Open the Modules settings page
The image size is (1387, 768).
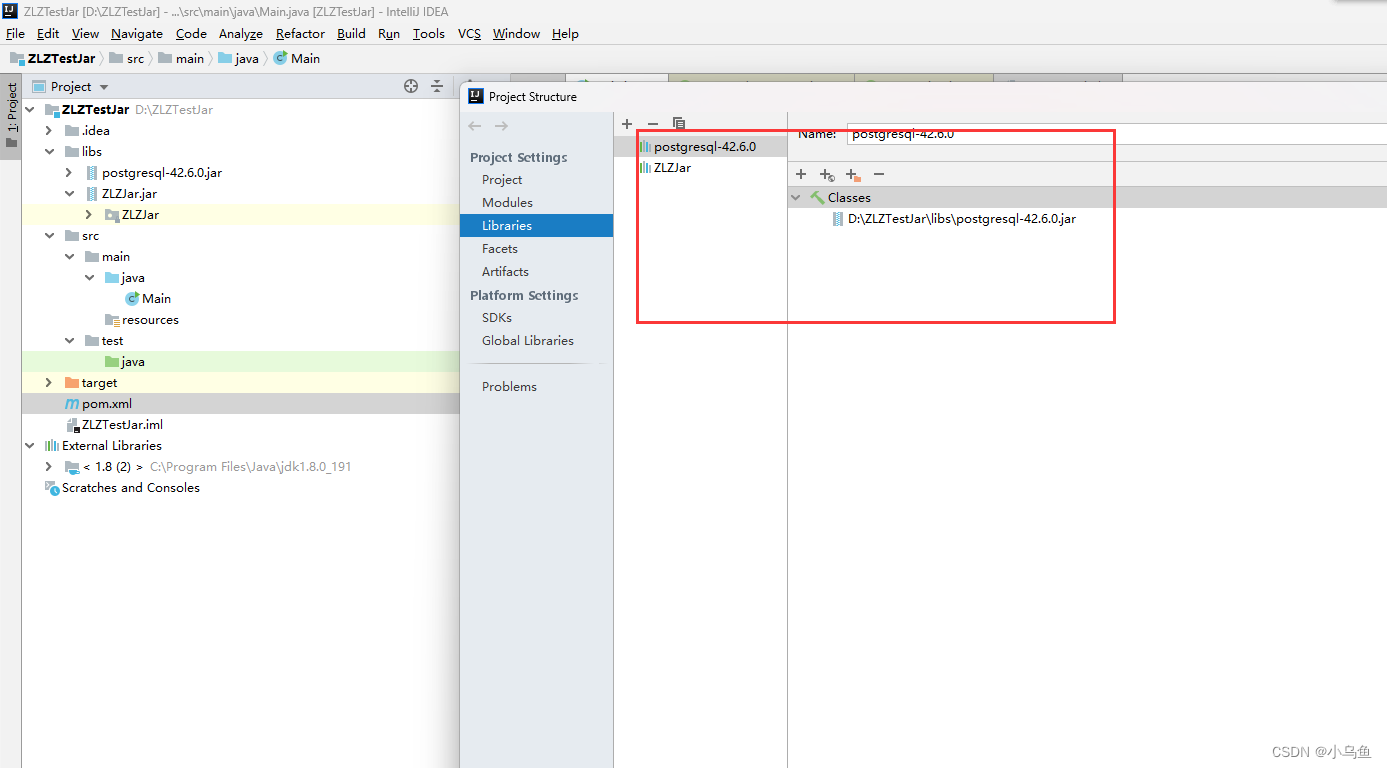point(507,203)
